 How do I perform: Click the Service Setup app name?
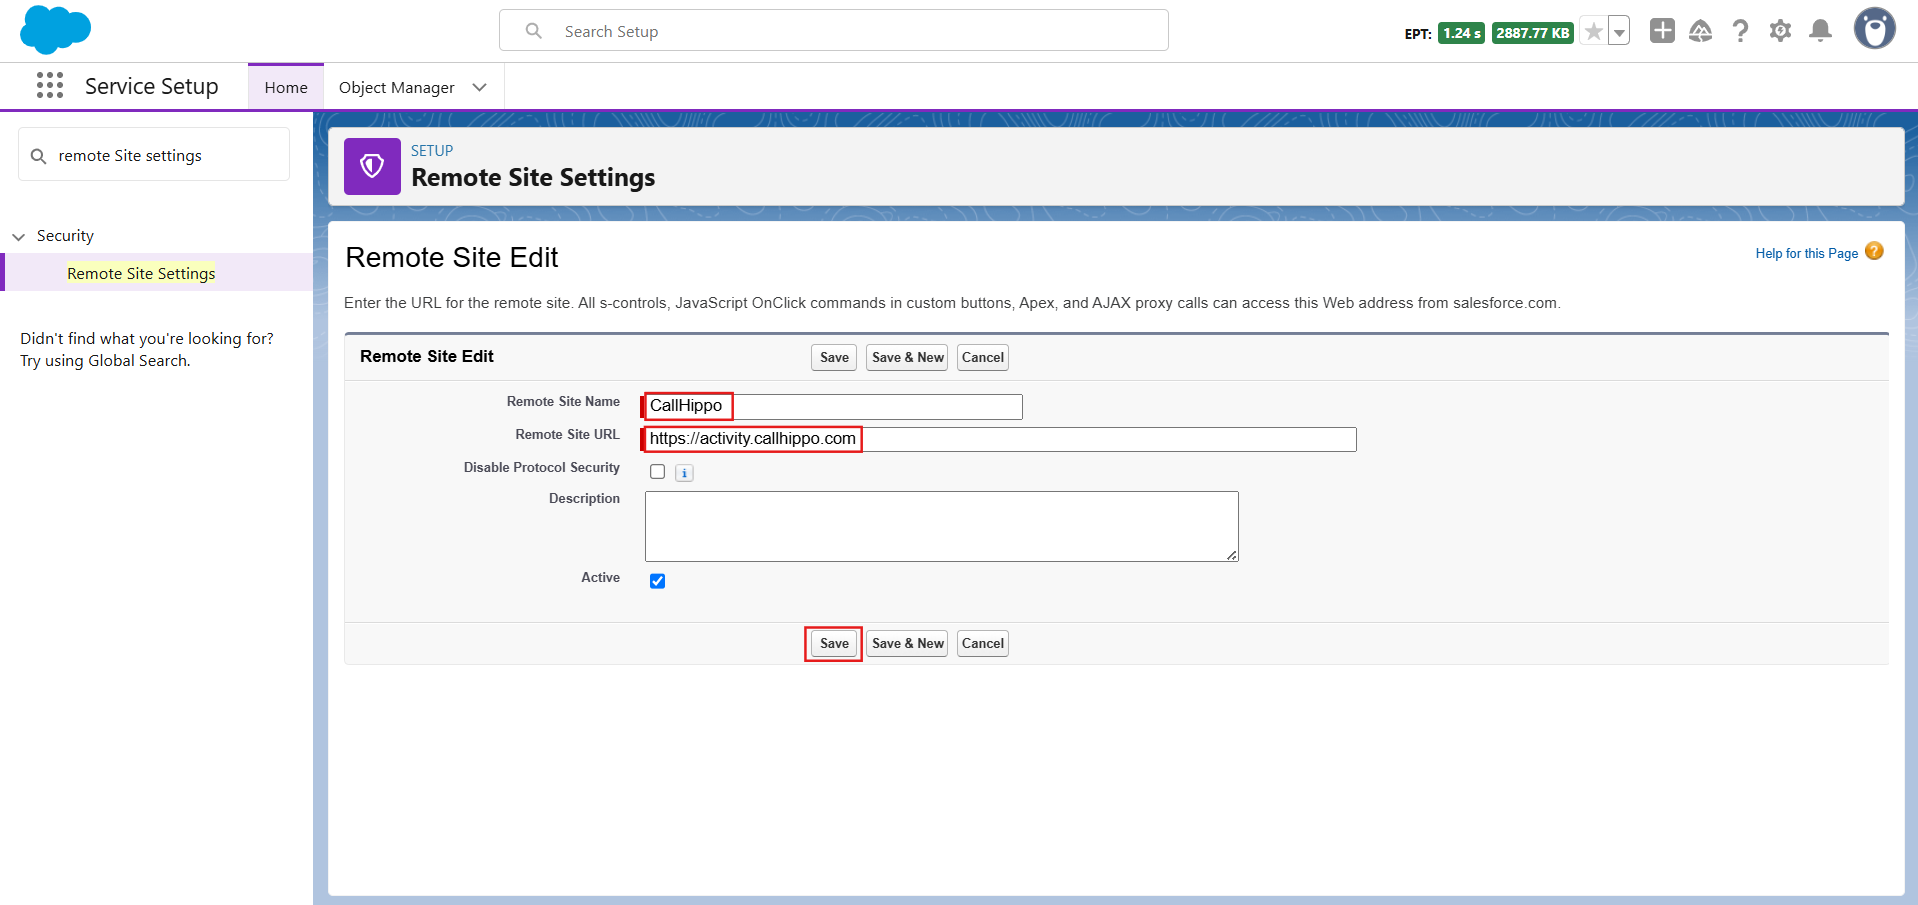coord(152,86)
